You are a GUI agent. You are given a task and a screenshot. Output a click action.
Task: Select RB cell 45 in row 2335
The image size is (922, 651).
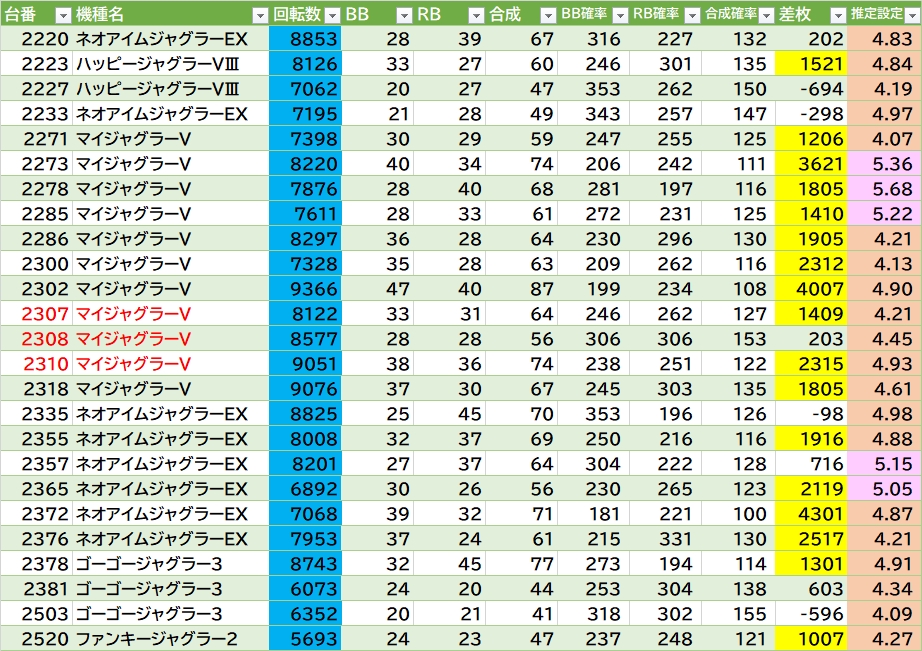[x=449, y=413]
